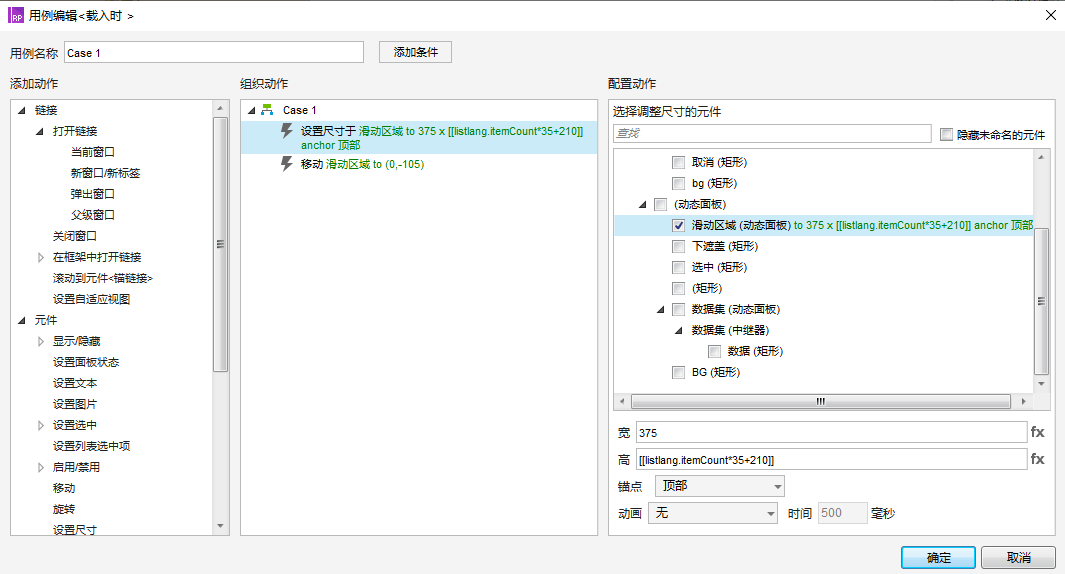The image size is (1065, 574).
Task: Click lightning icon of 设置尺寸于 action
Action: click(x=287, y=131)
